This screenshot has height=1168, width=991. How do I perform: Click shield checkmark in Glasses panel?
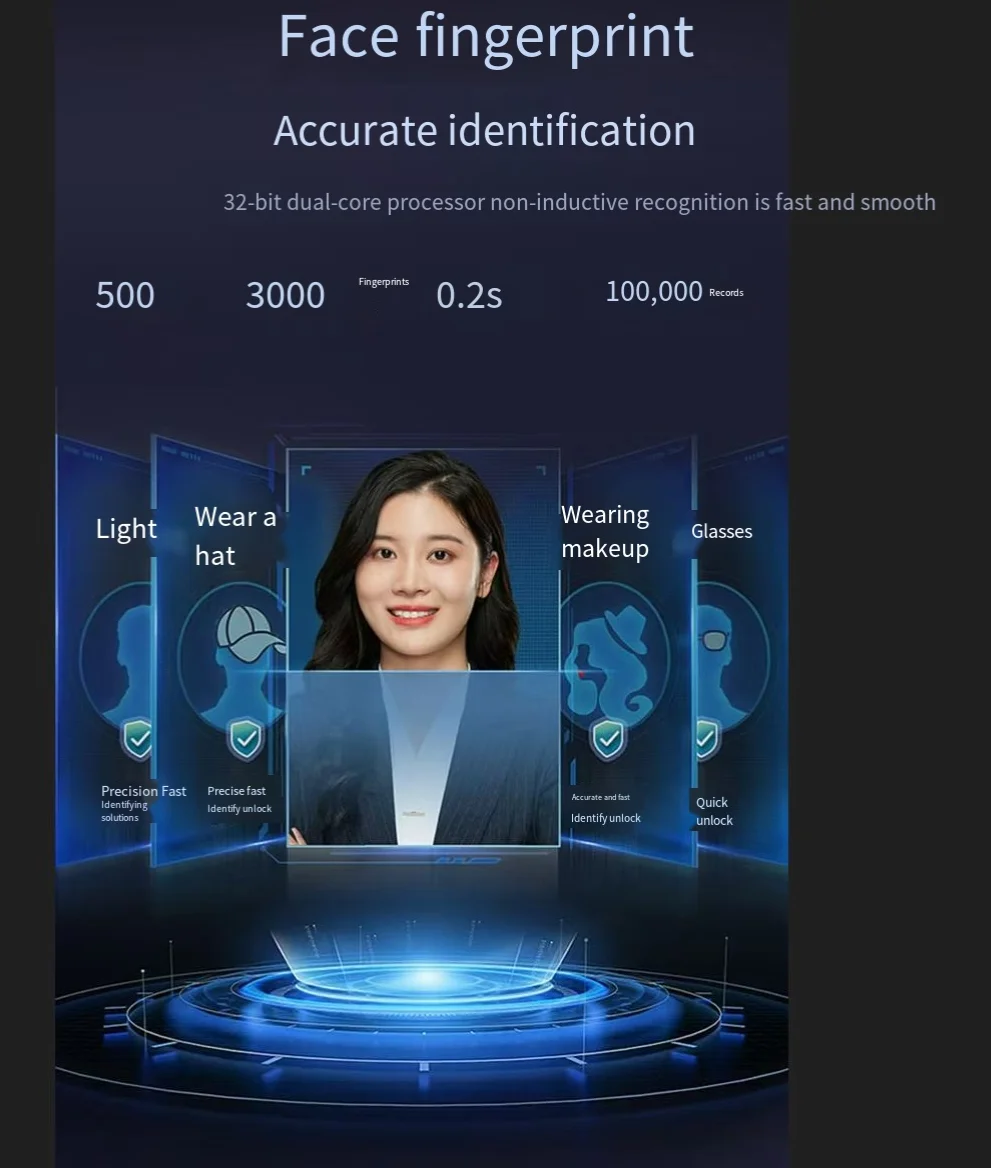707,738
